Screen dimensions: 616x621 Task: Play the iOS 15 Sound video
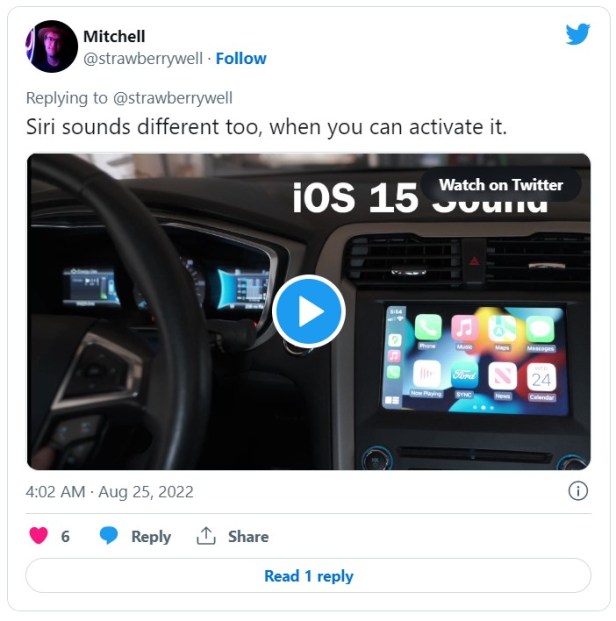[309, 311]
